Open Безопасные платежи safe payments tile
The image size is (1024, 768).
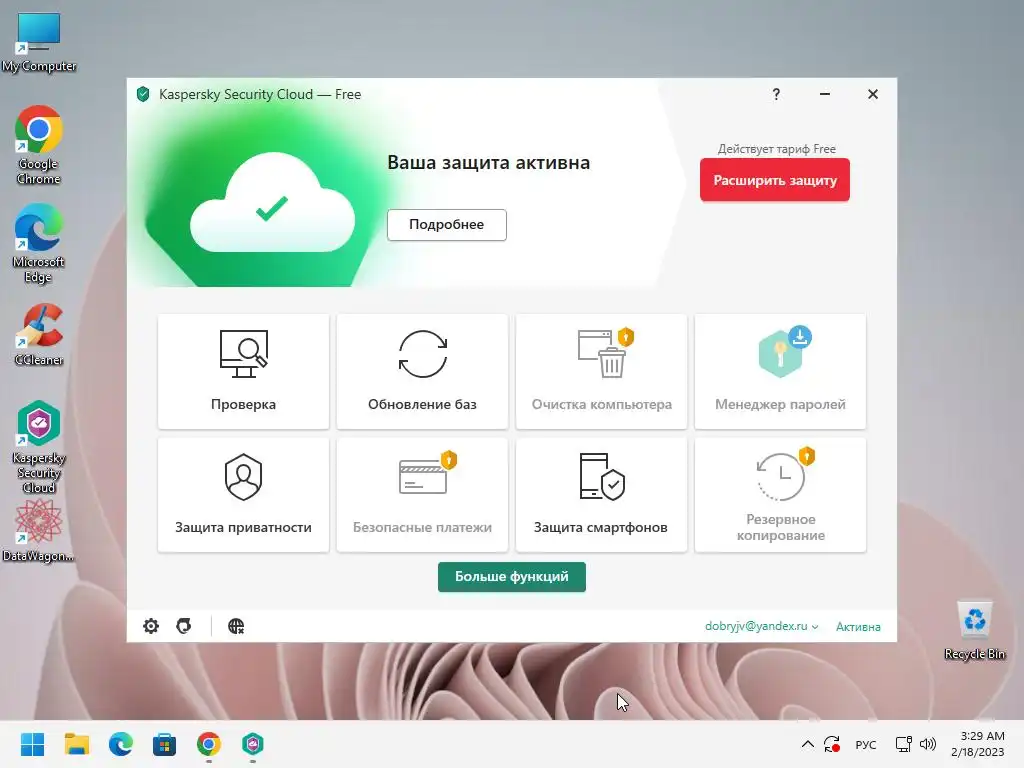pyautogui.click(x=423, y=495)
